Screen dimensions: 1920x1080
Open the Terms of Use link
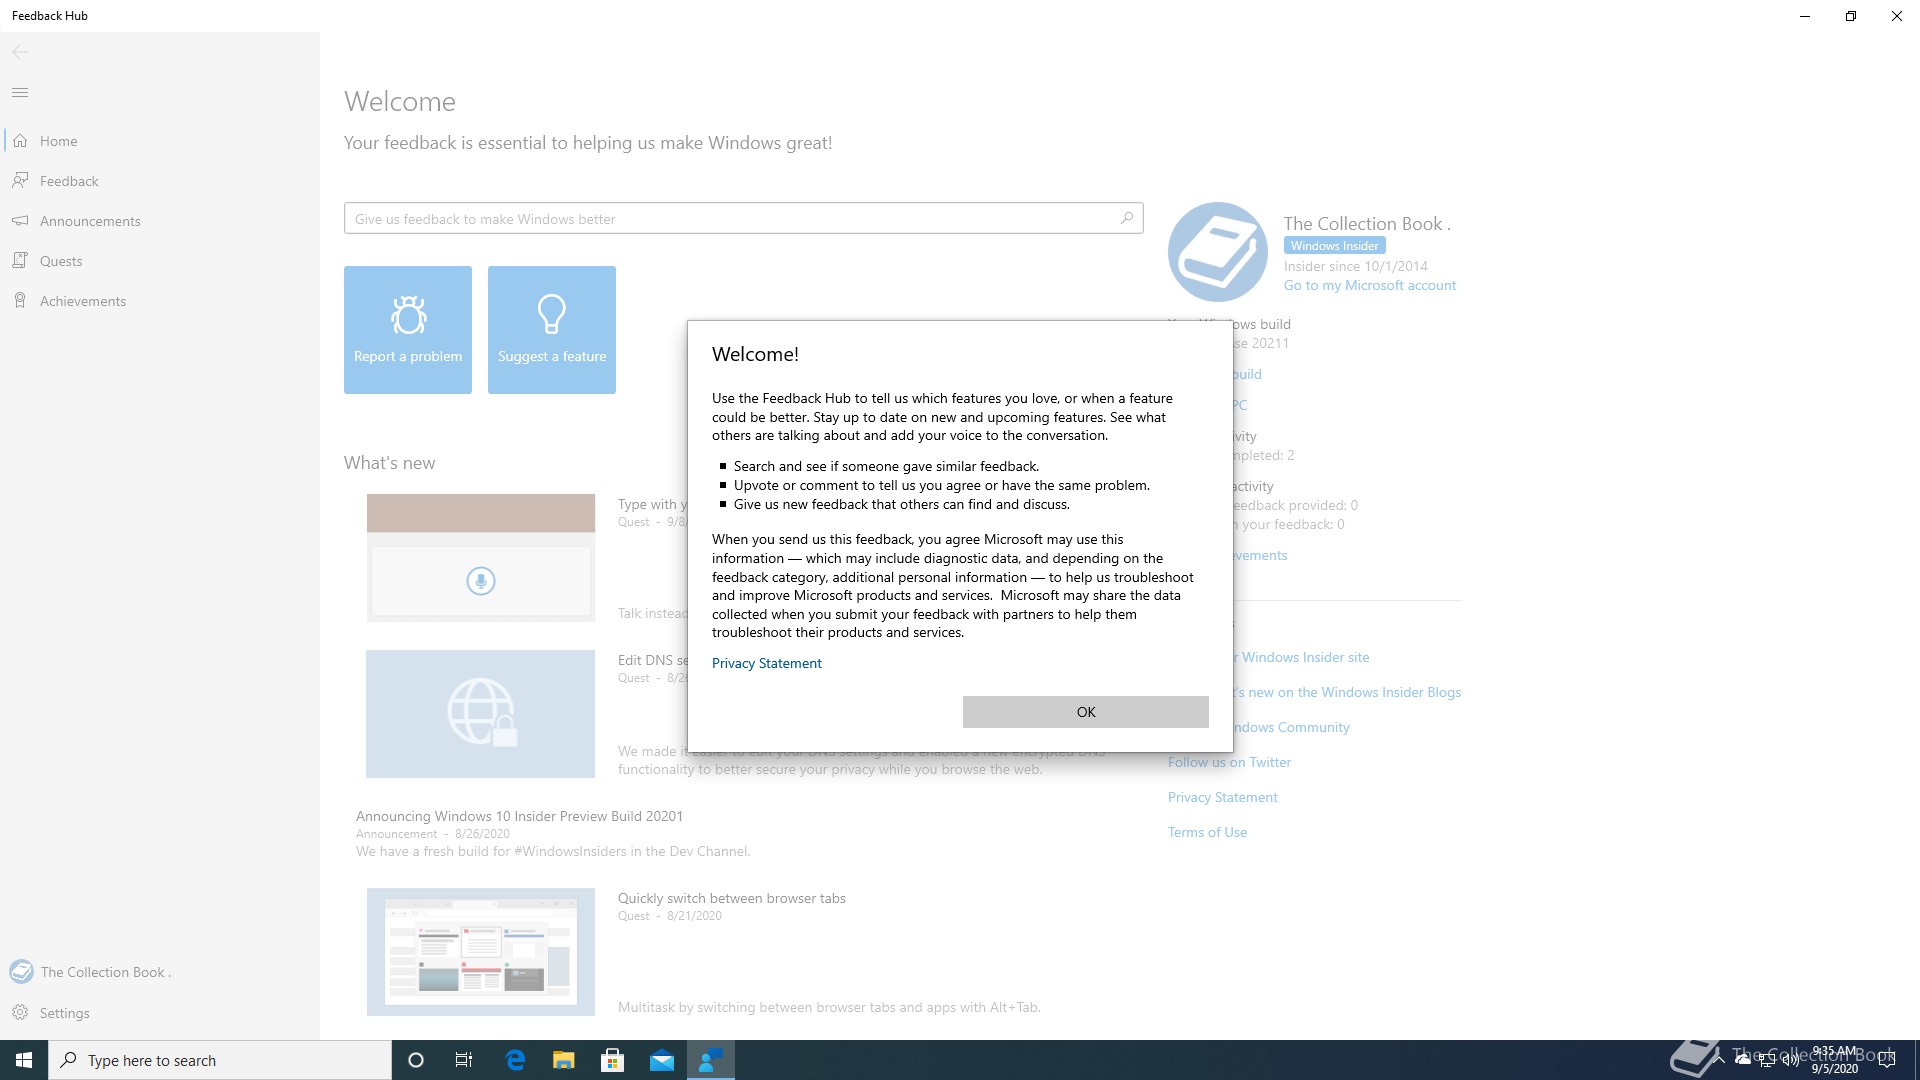(1207, 832)
